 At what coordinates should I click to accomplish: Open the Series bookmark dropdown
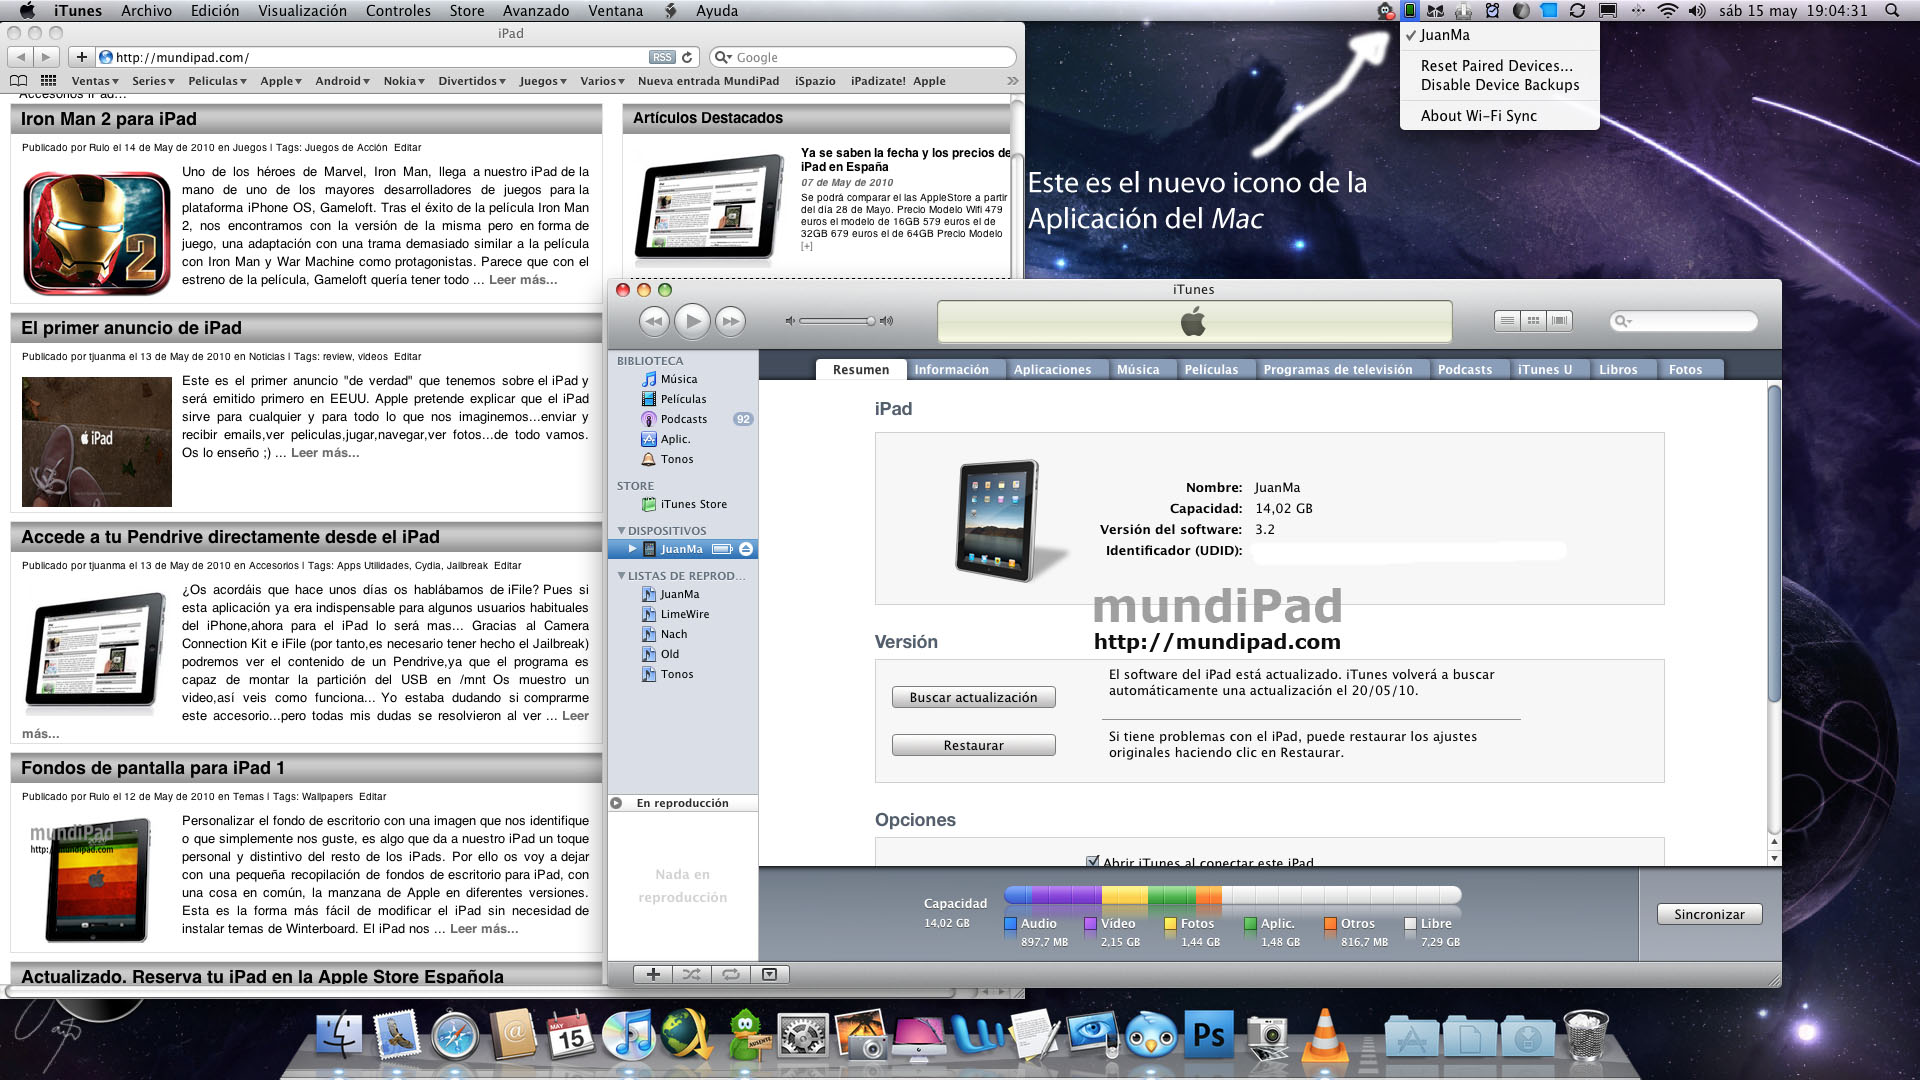153,81
